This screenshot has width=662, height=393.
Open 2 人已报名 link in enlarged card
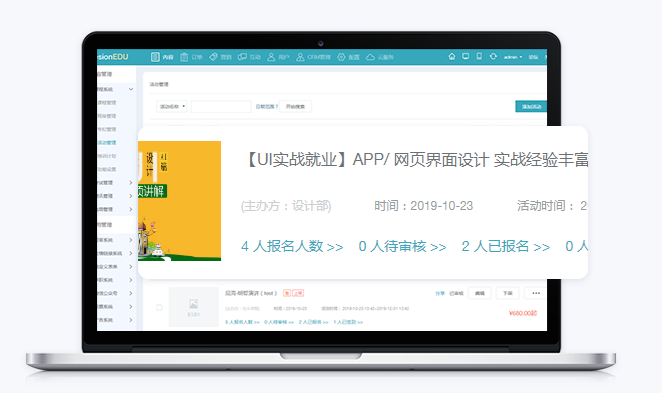pos(505,246)
